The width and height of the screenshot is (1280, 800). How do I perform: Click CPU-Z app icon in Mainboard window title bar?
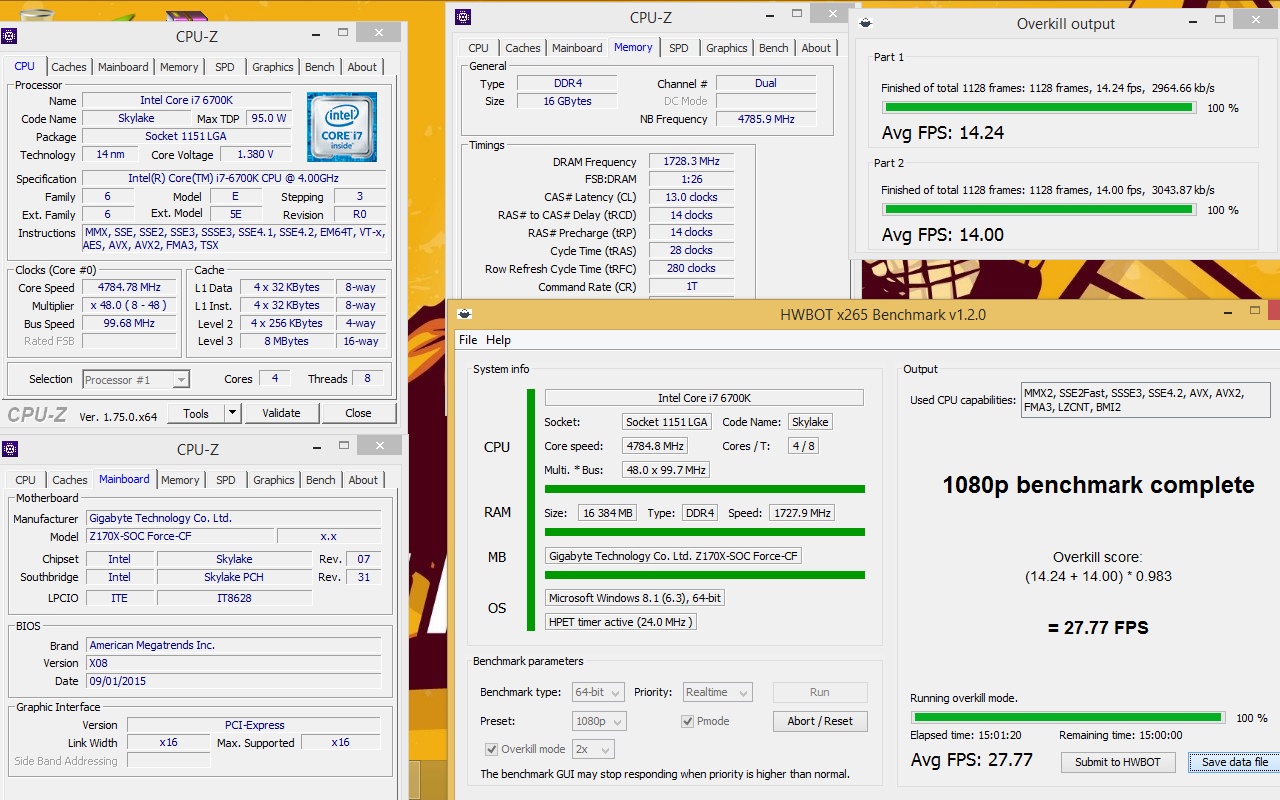(x=9, y=449)
